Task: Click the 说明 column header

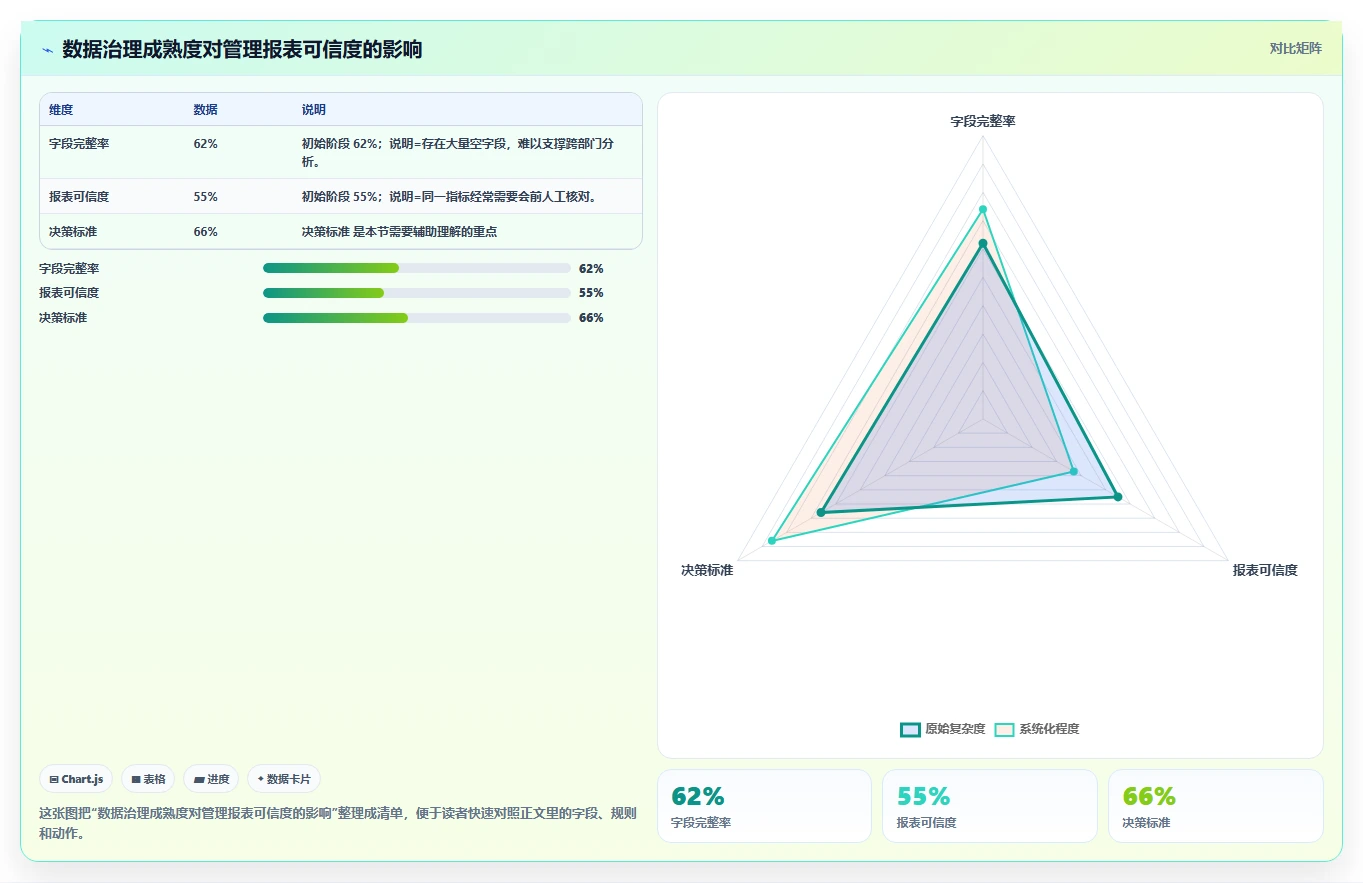Action: pyautogui.click(x=314, y=110)
